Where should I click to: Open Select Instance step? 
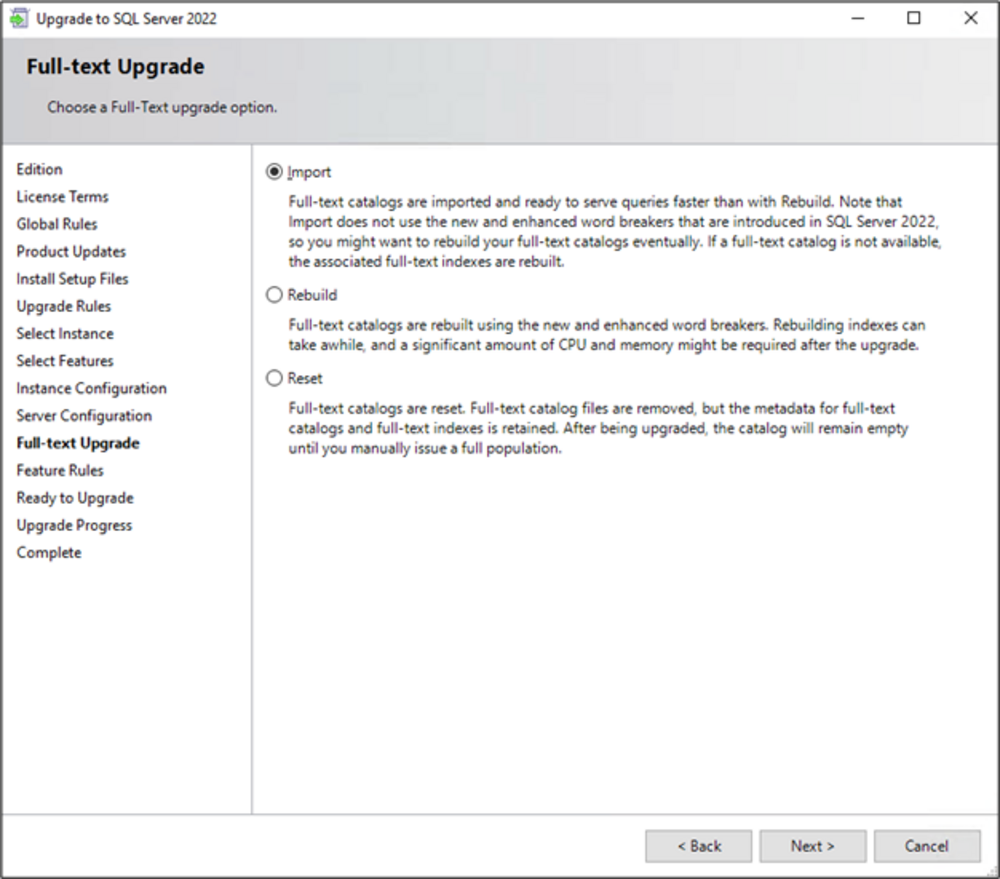tap(65, 334)
